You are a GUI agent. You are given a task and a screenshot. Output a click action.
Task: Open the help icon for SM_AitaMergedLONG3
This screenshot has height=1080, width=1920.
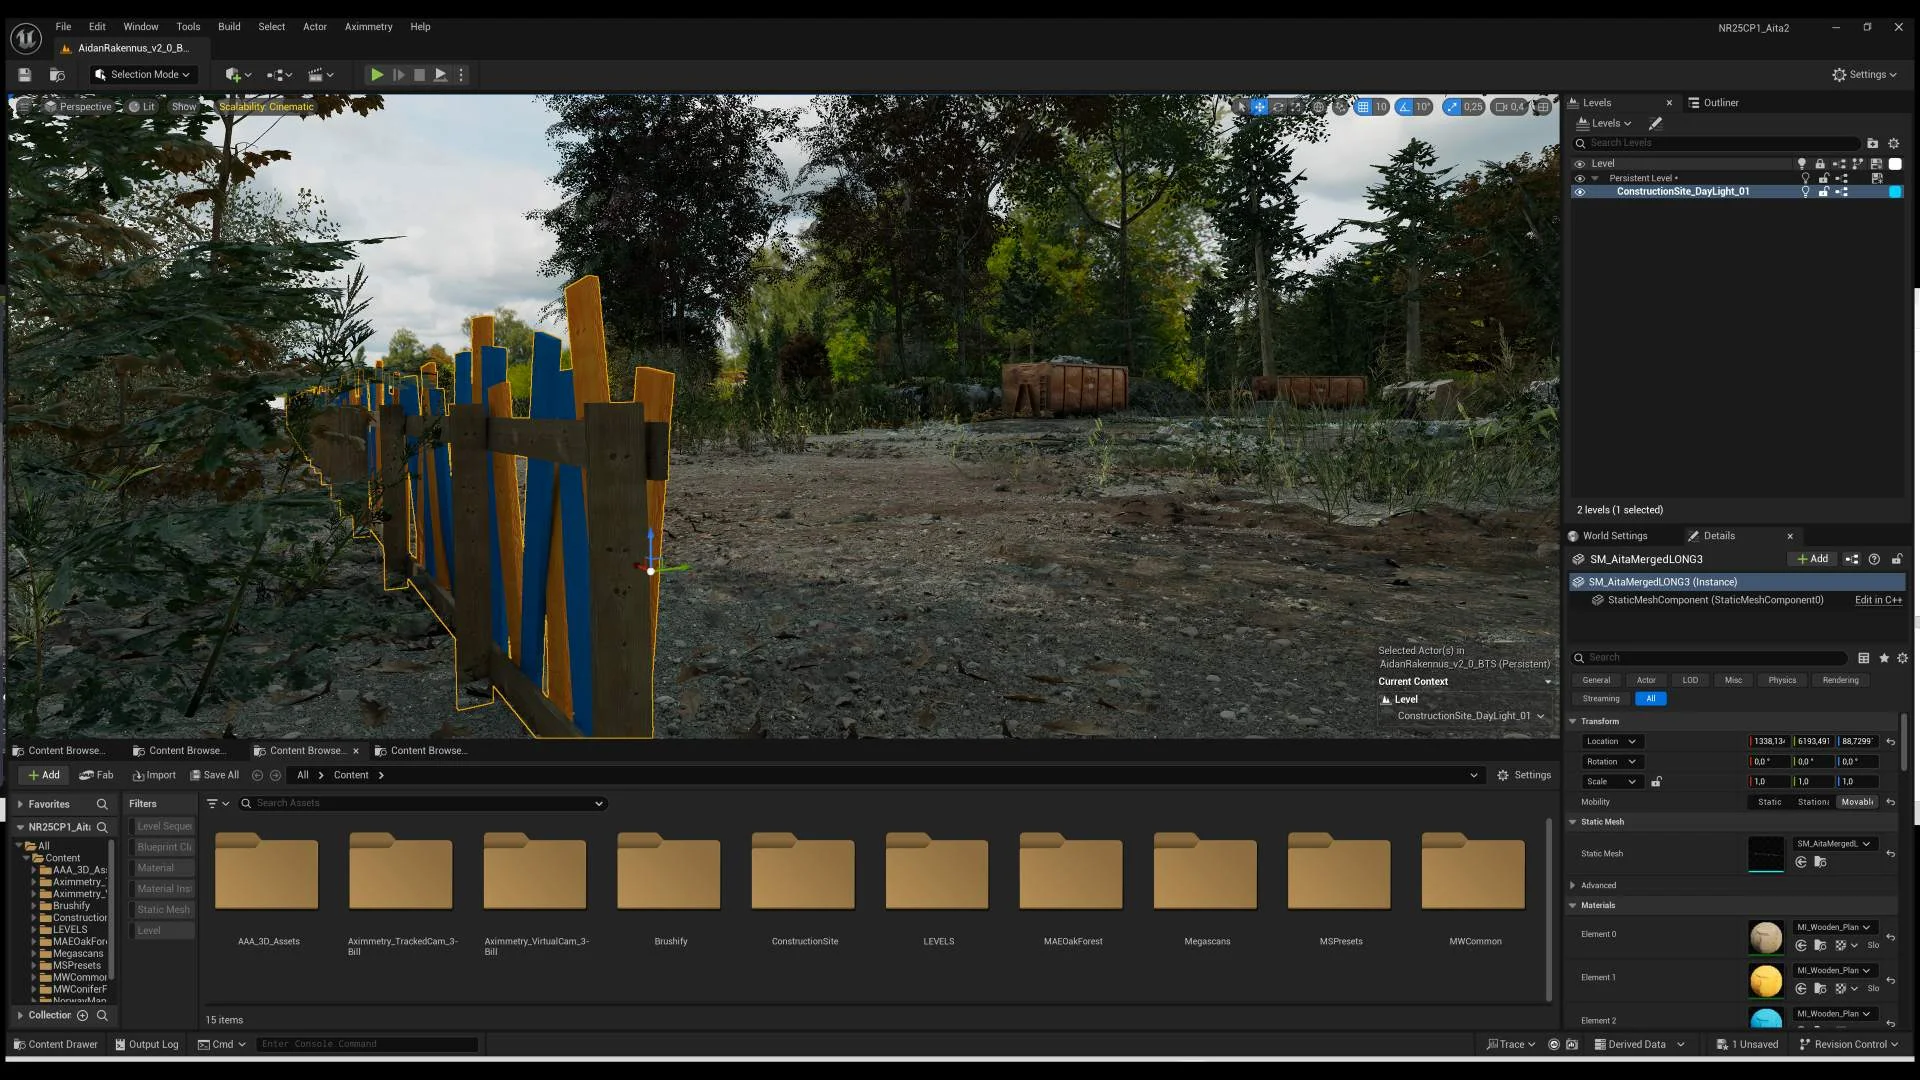pos(1874,559)
